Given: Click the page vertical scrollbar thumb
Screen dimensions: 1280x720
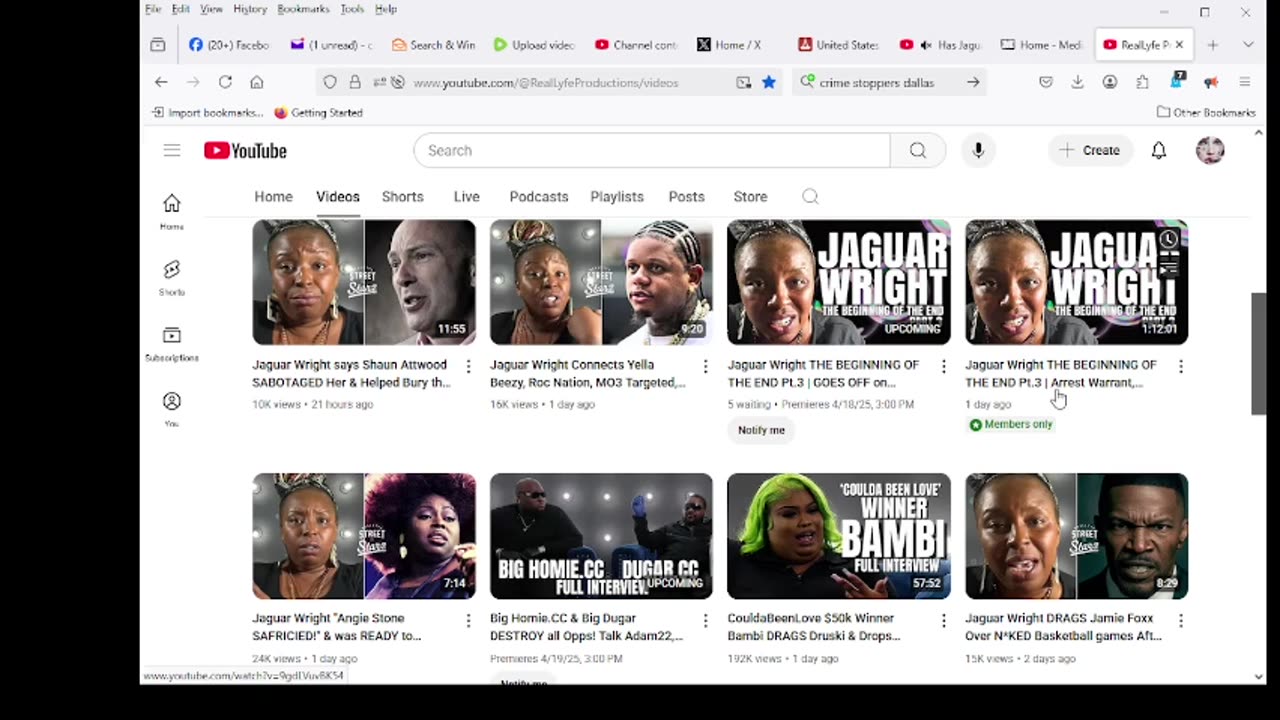Looking at the screenshot, I should [x=1258, y=353].
